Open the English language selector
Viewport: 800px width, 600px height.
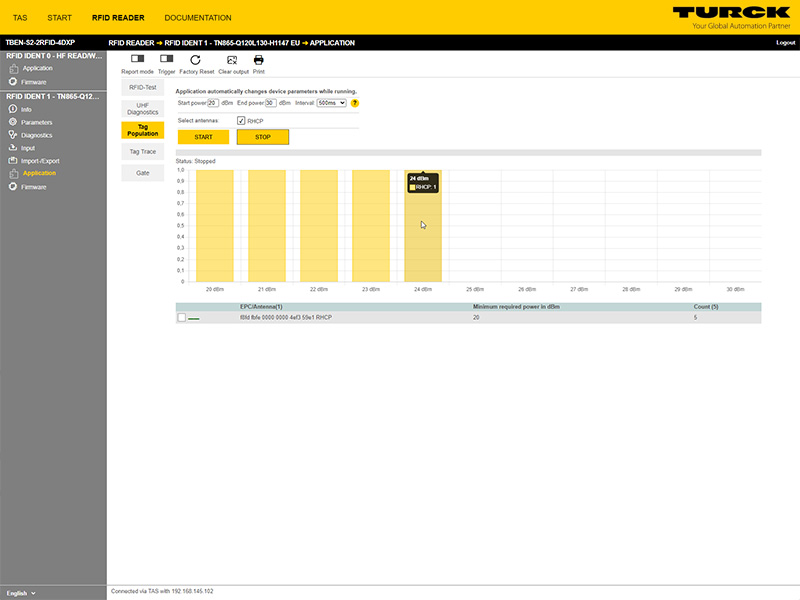[20, 593]
